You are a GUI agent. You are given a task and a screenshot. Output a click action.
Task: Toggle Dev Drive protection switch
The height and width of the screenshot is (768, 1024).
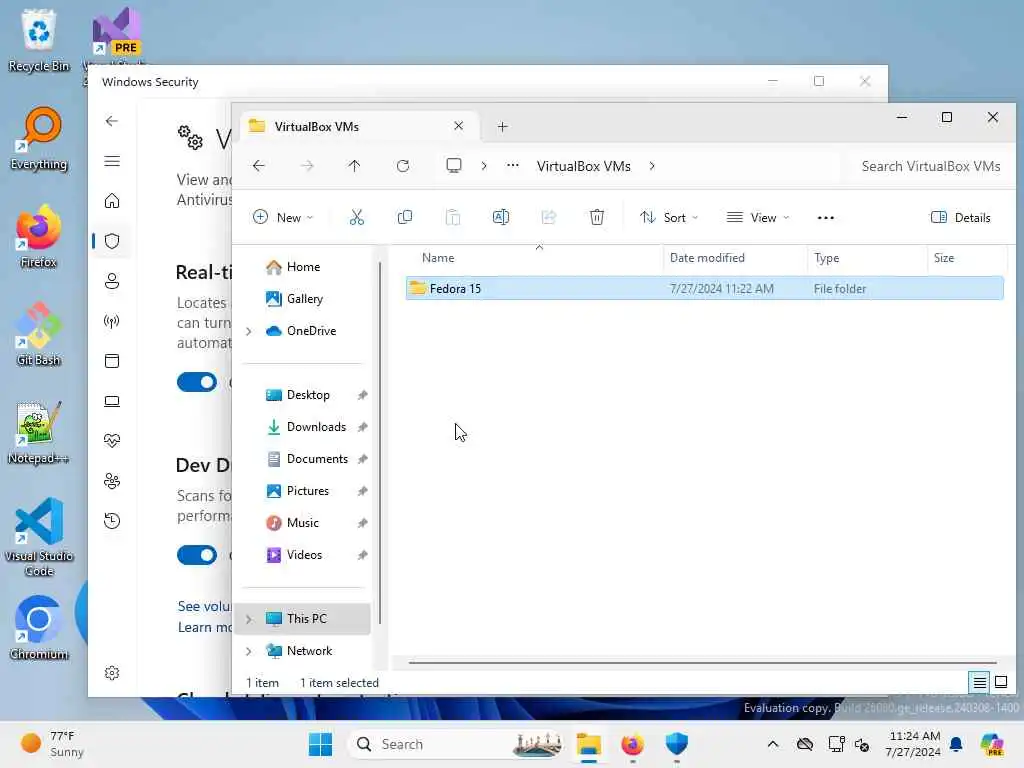[x=197, y=555]
